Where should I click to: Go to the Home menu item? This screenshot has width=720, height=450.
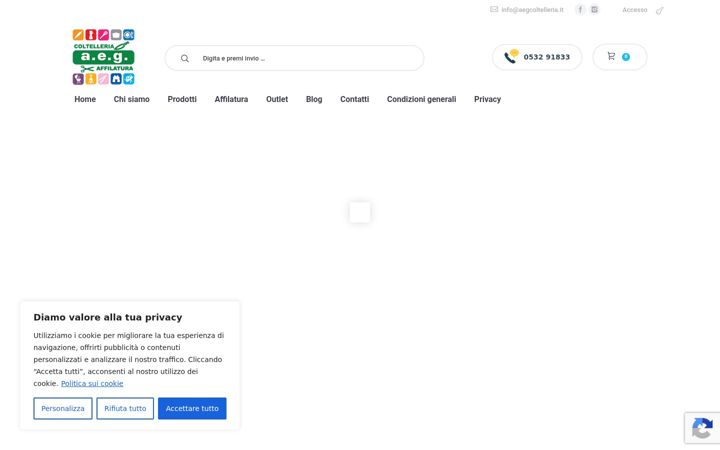point(85,99)
